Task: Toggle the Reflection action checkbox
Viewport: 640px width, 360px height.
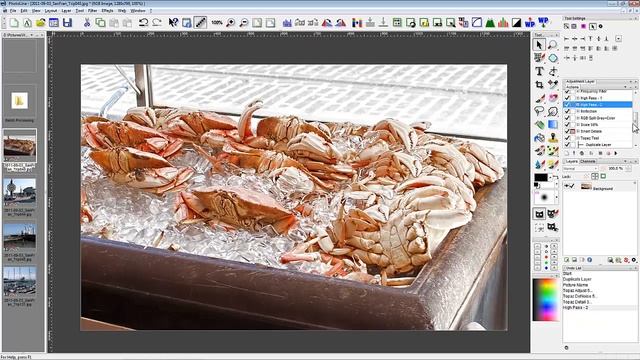Action: tap(567, 111)
